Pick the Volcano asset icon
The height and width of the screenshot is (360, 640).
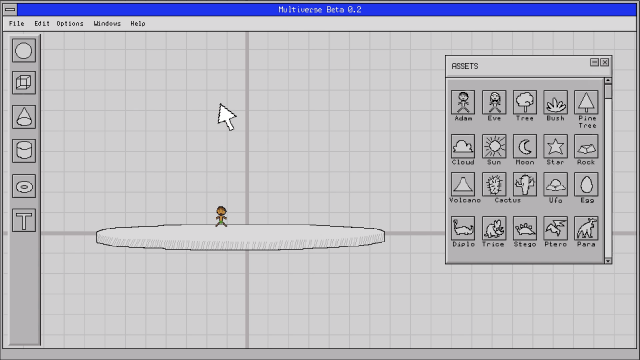463,184
